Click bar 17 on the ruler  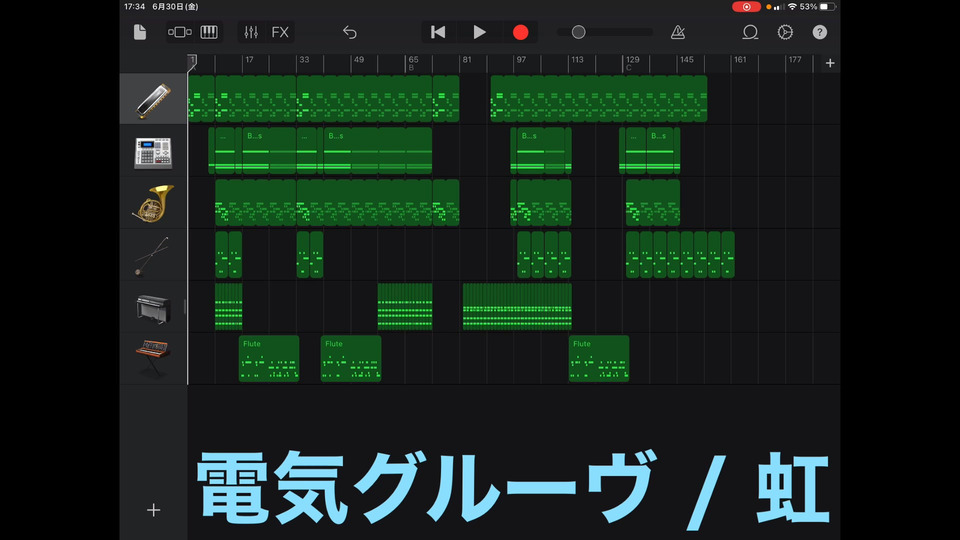click(x=249, y=59)
